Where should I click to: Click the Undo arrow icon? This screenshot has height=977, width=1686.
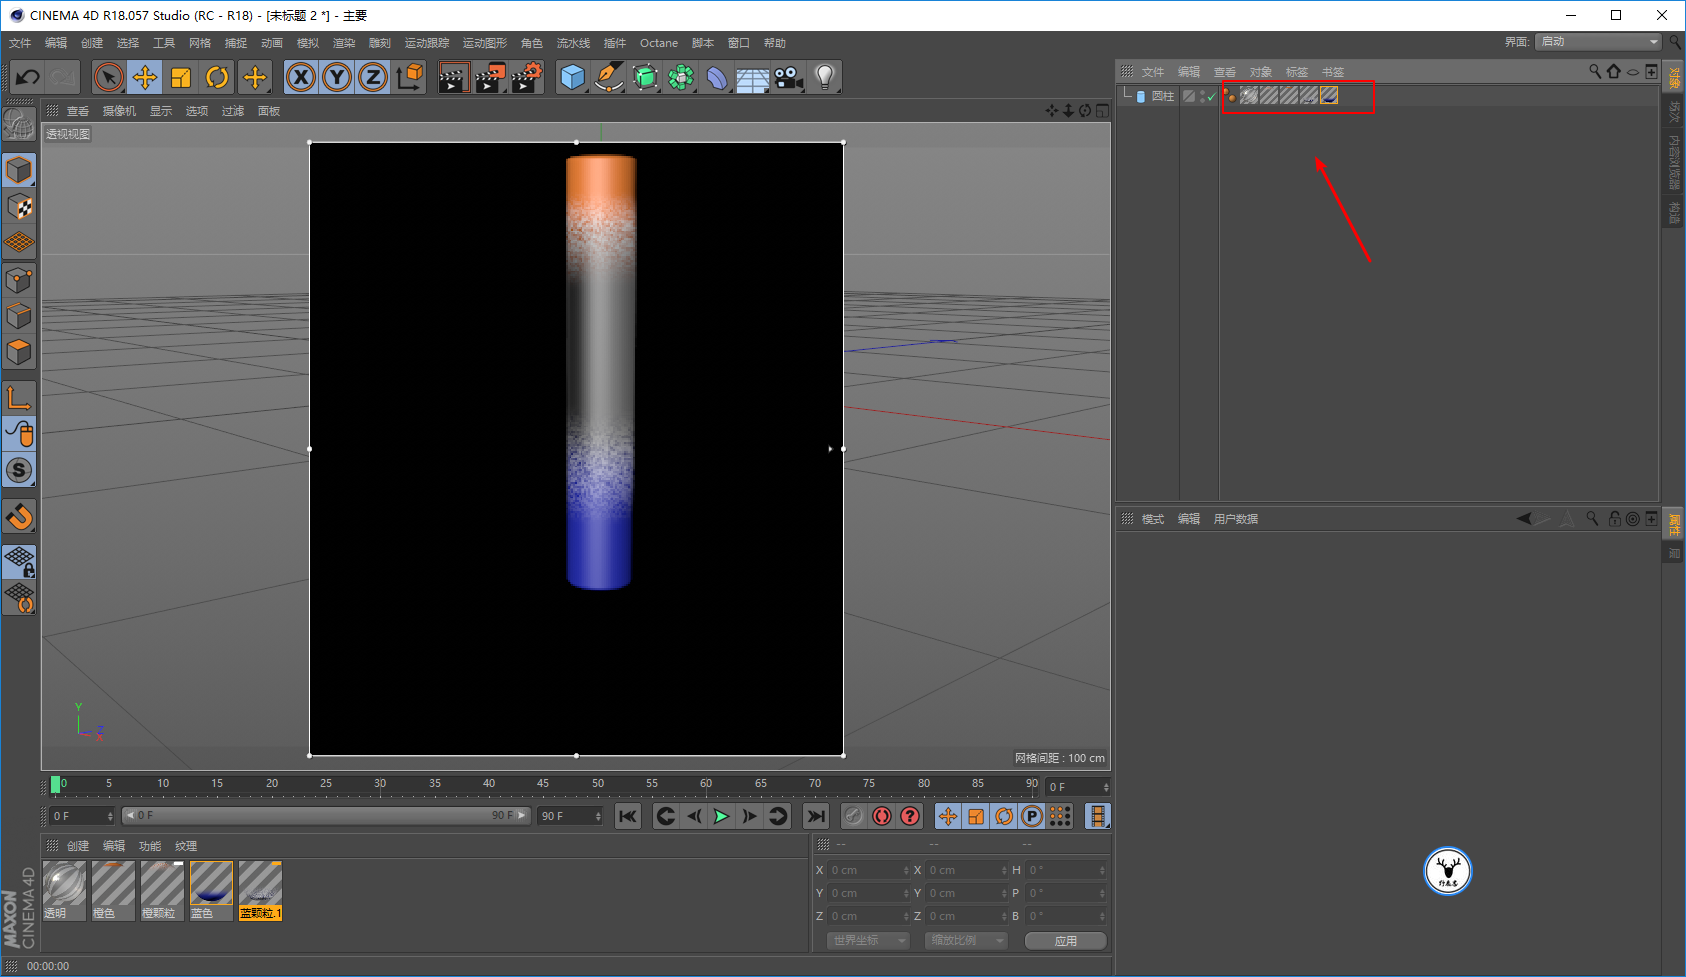(x=28, y=77)
